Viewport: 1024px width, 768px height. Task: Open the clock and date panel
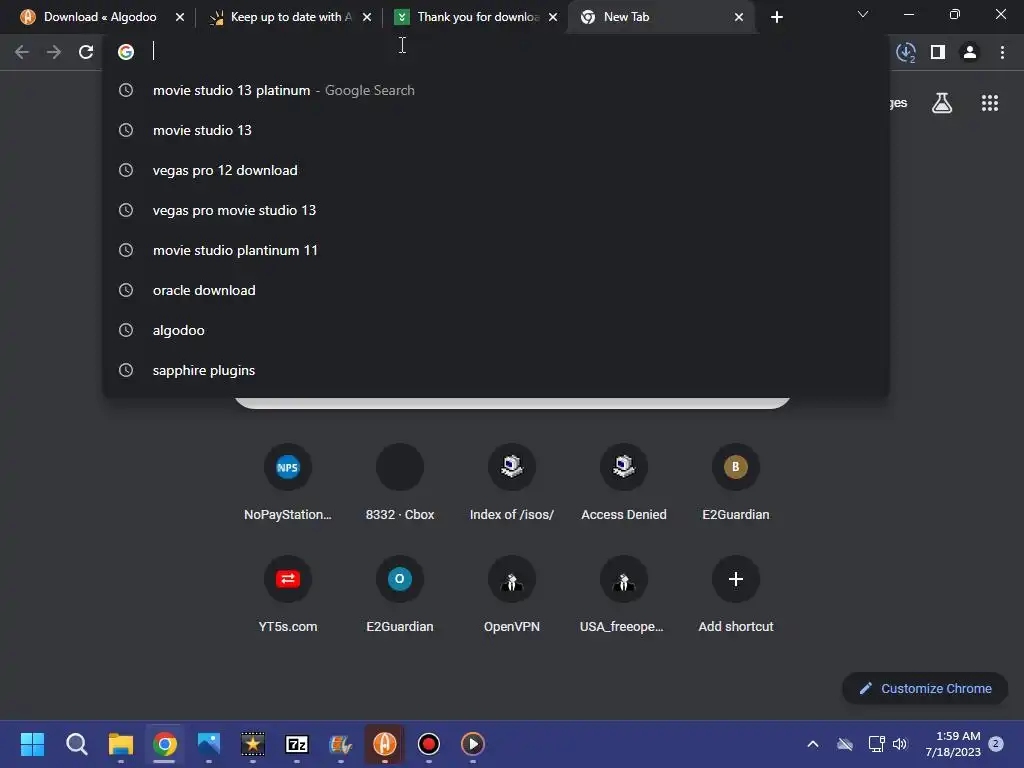pos(953,744)
